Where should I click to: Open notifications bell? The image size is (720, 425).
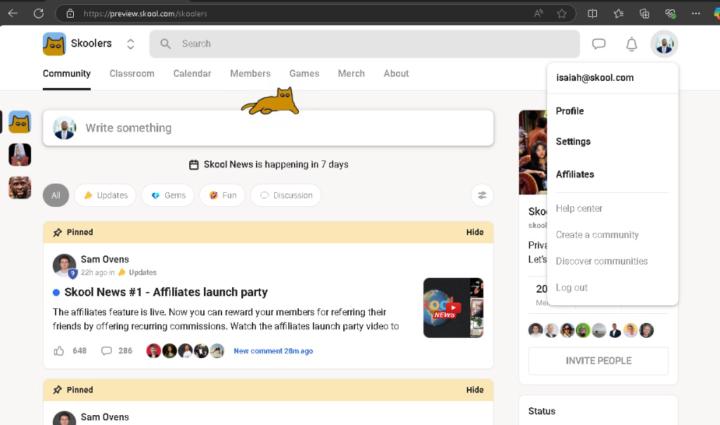click(631, 44)
